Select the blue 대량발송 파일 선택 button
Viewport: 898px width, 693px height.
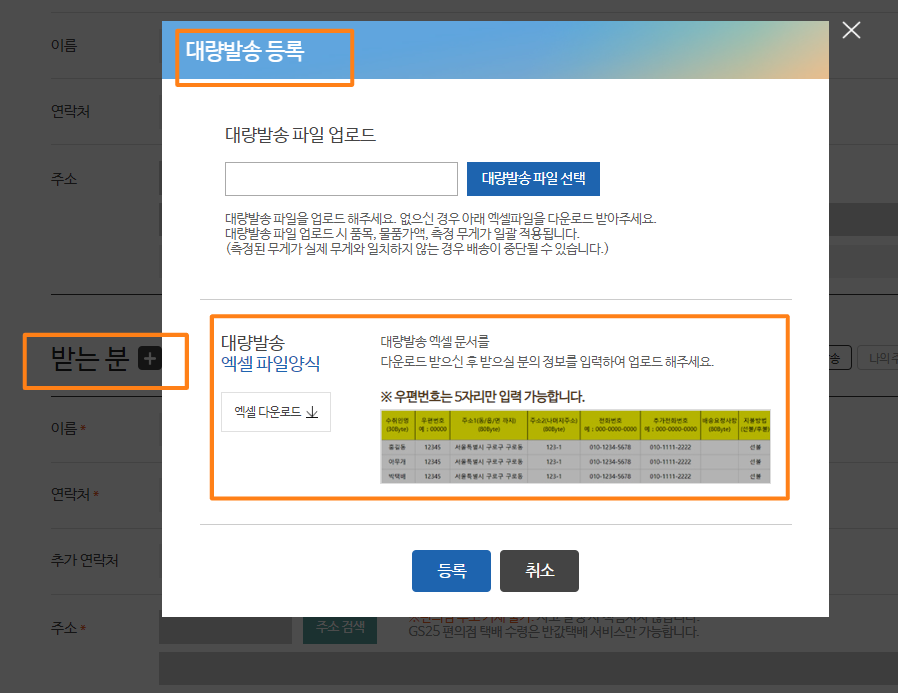point(531,179)
